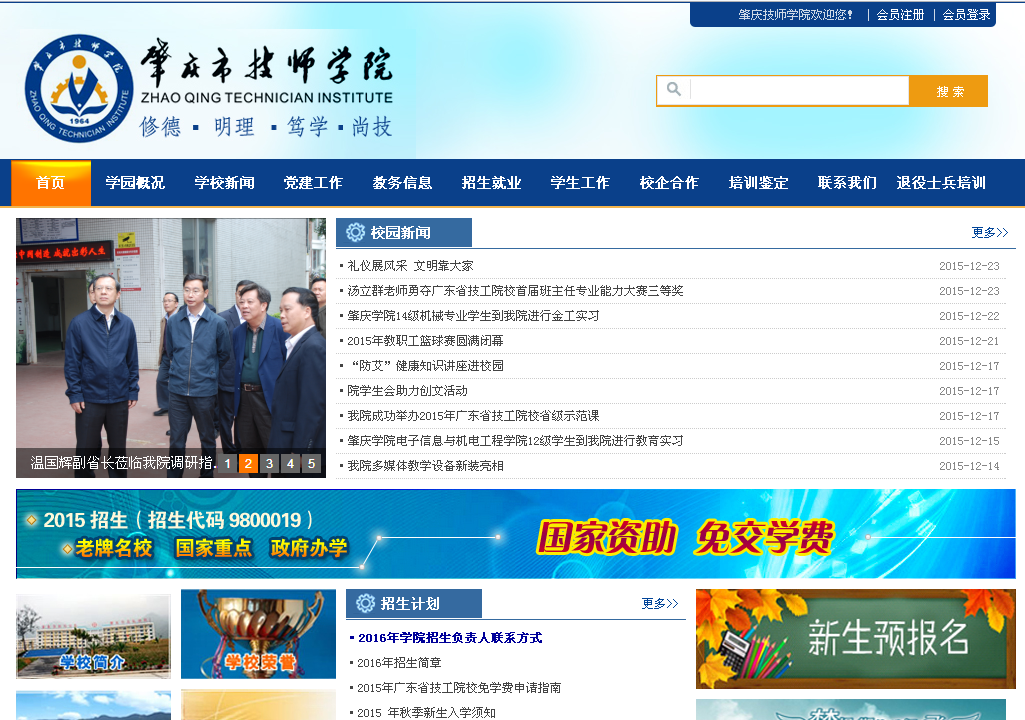This screenshot has width=1025, height=720.
Task: Click the 2015 招生 国家资助 免交学费 banner
Action: tap(516, 534)
